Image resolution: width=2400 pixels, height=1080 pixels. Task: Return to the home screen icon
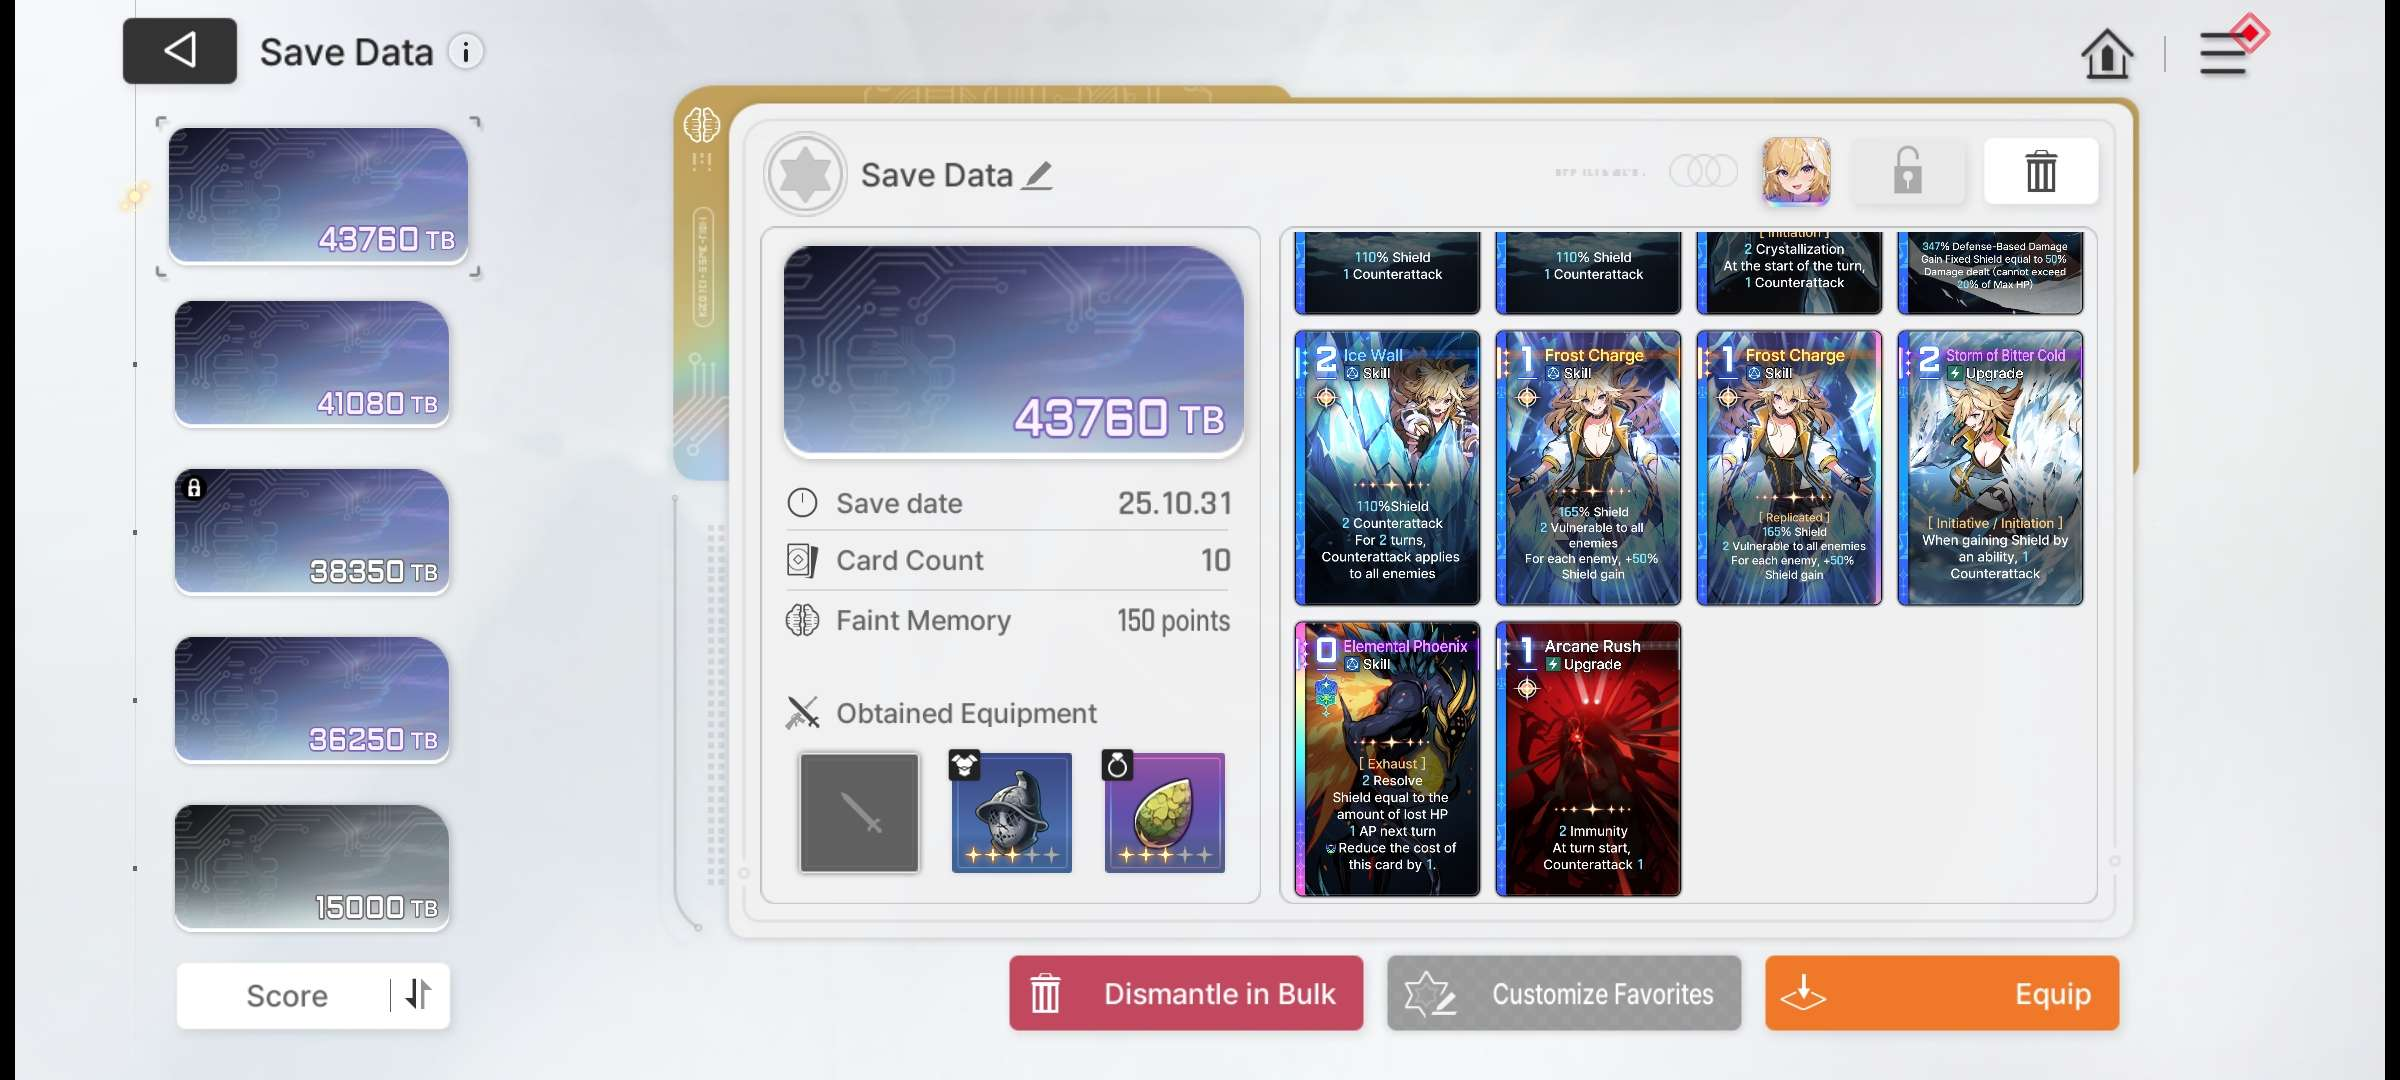tap(2107, 53)
